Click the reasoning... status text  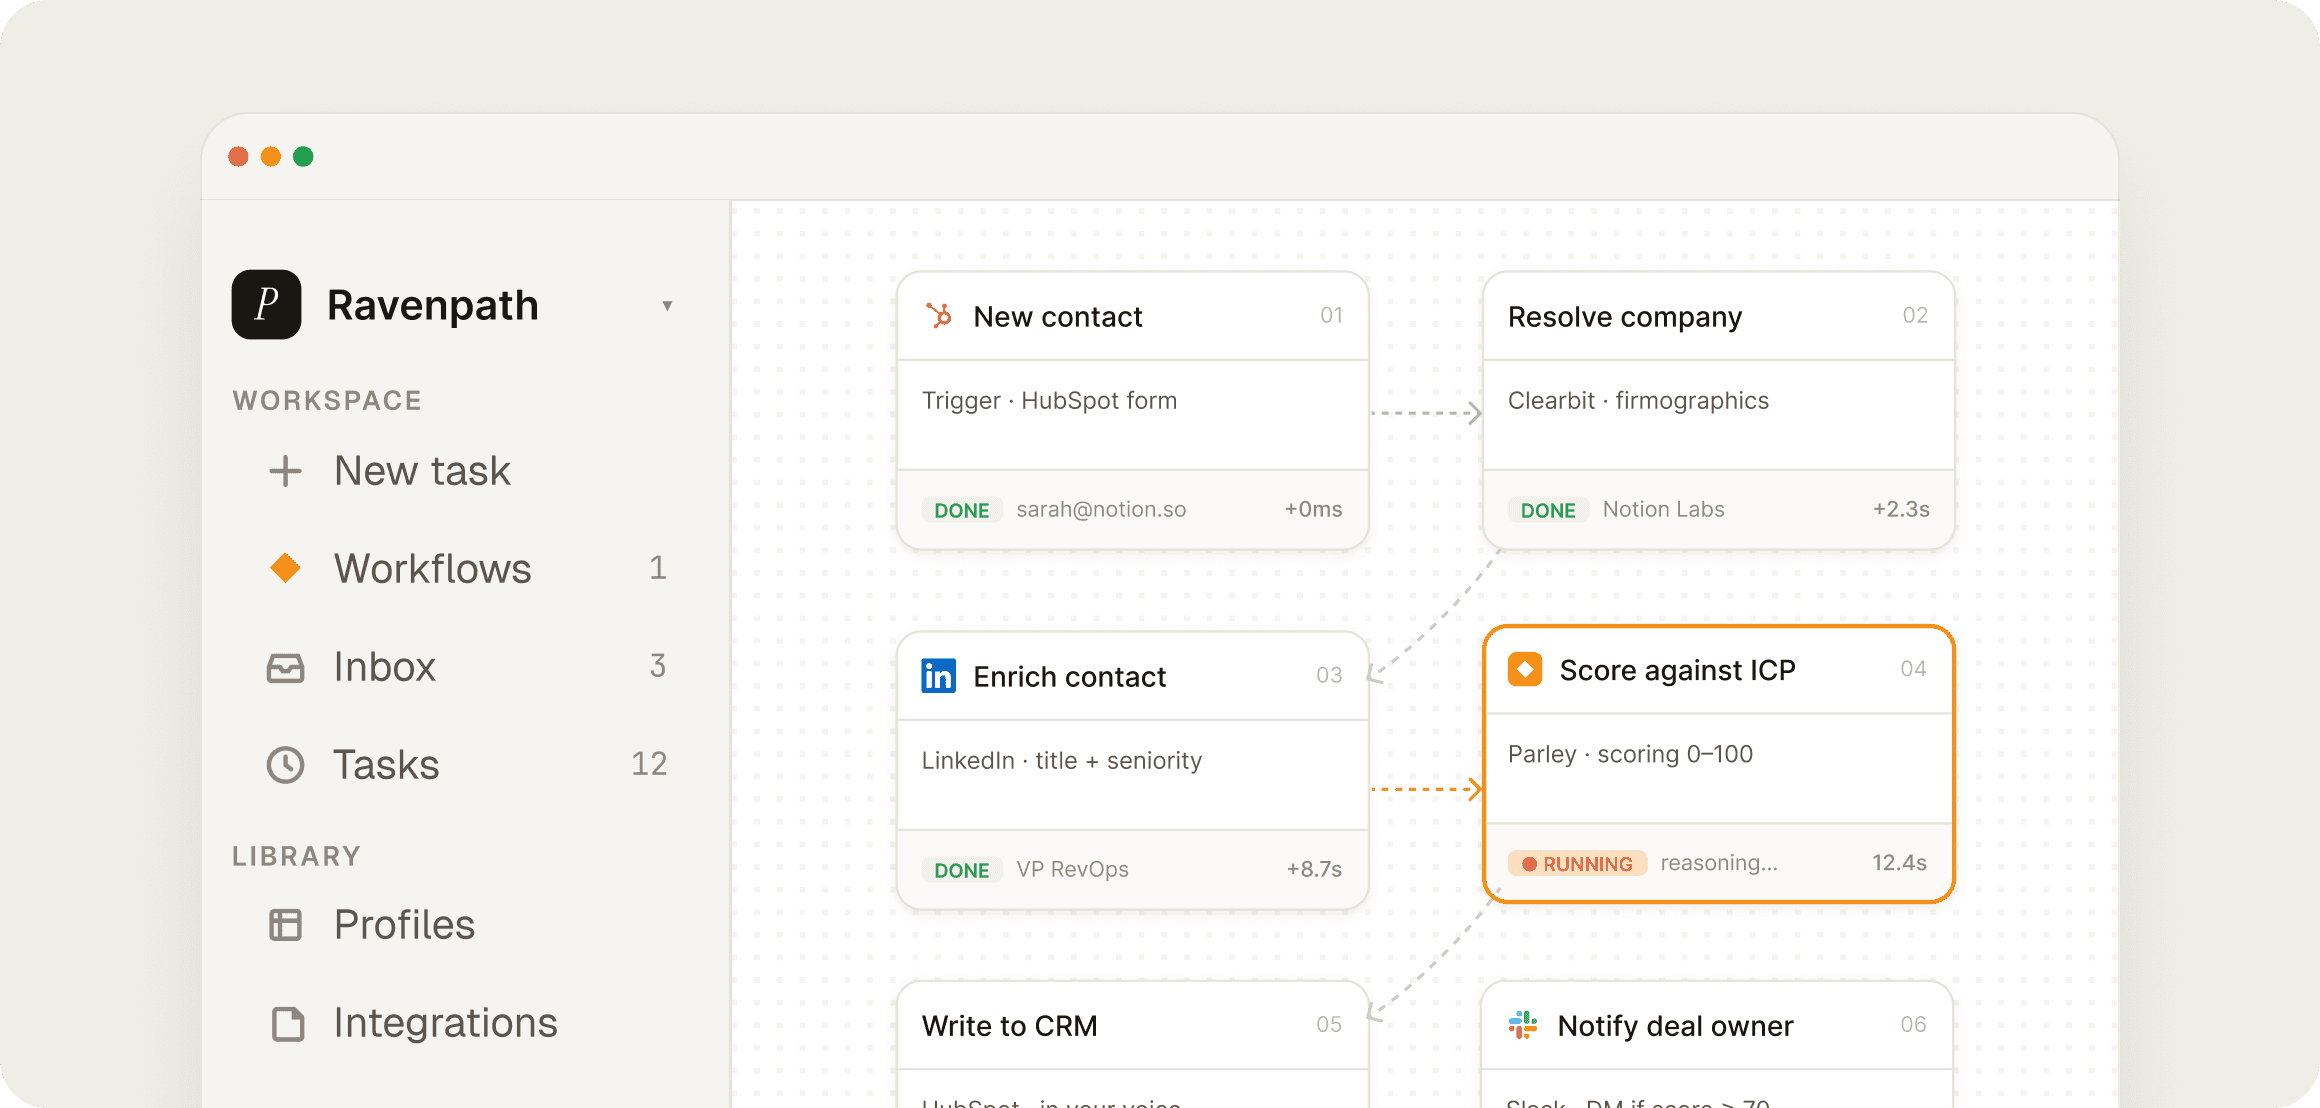coord(1719,863)
